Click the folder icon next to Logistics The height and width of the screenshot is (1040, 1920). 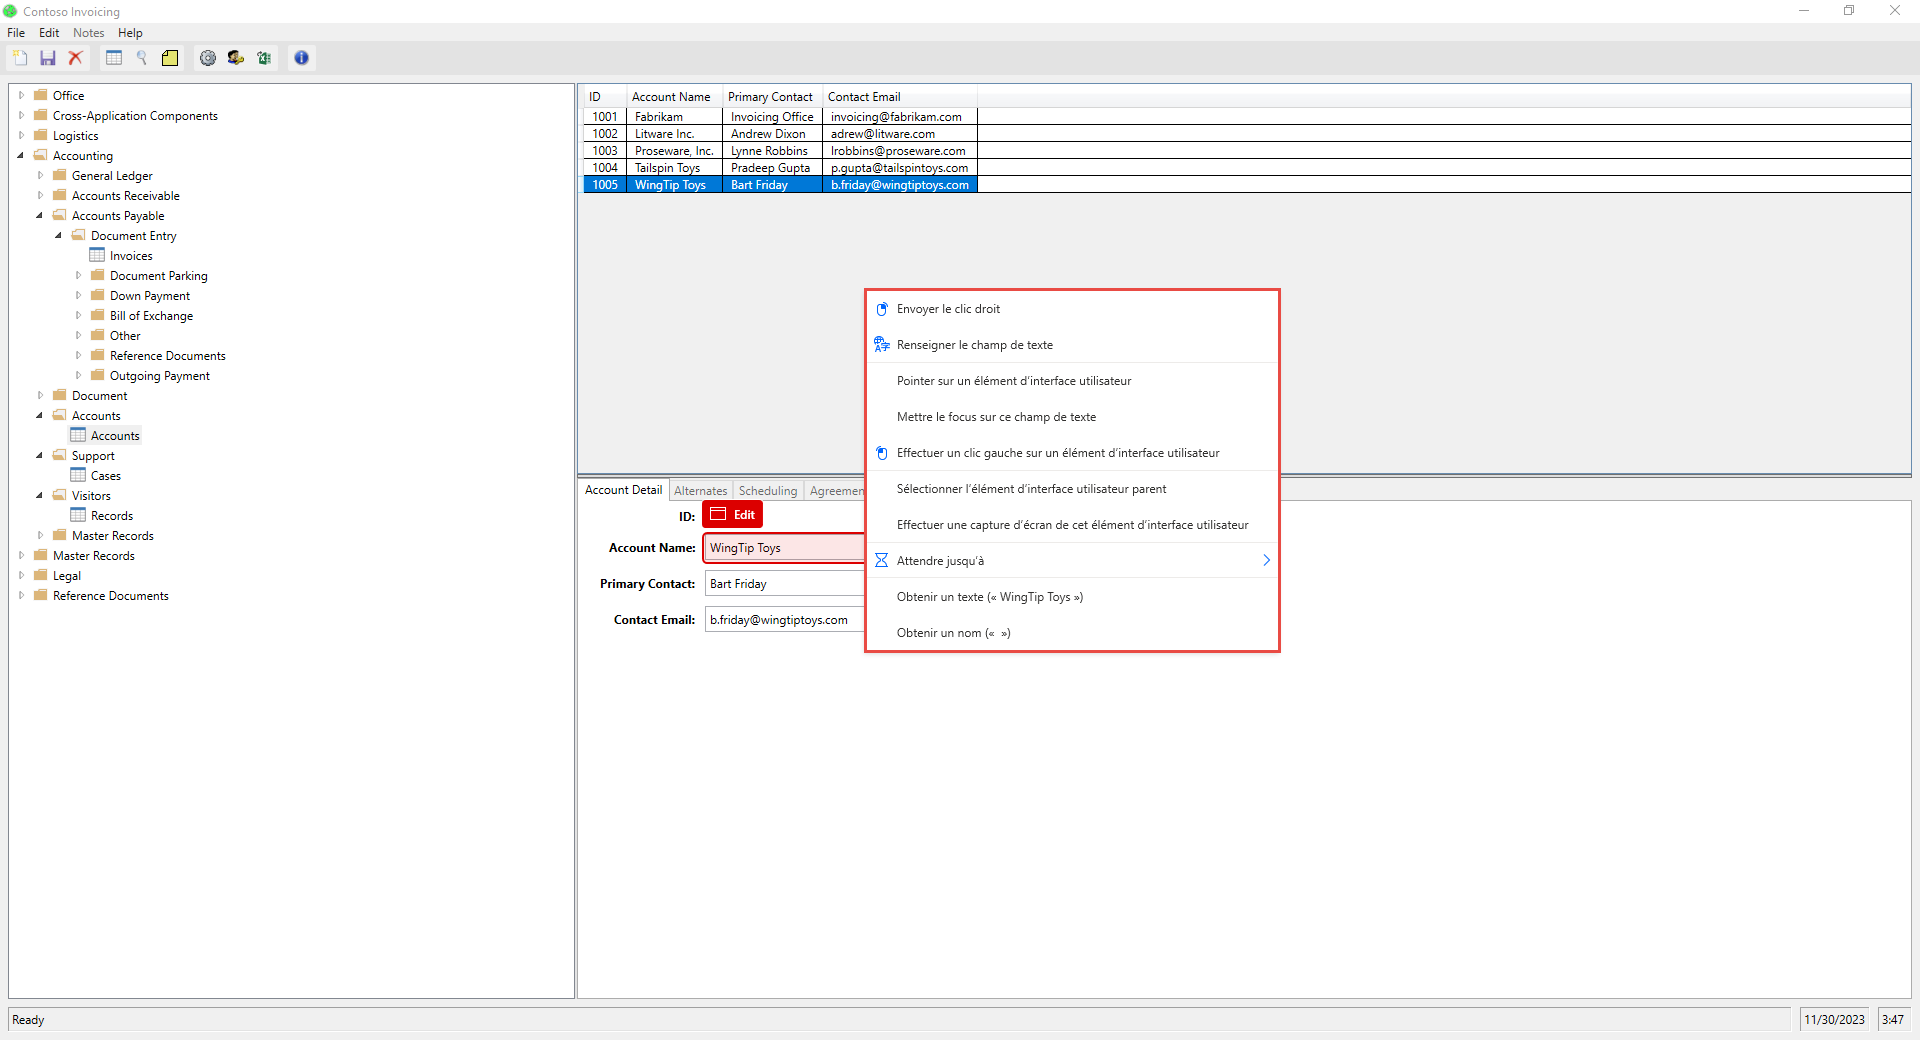[41, 135]
